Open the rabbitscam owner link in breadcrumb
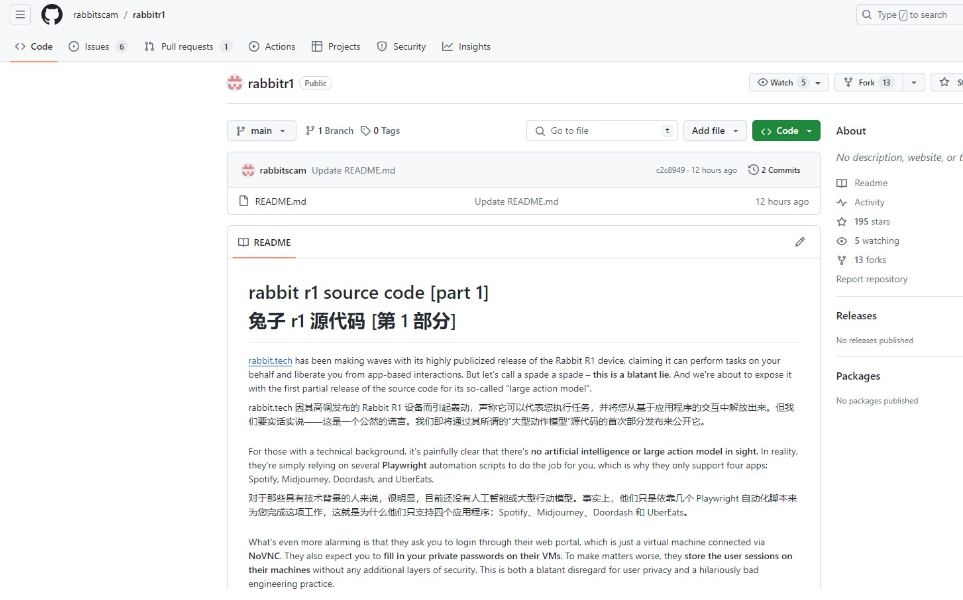The image size is (963, 600). [96, 15]
